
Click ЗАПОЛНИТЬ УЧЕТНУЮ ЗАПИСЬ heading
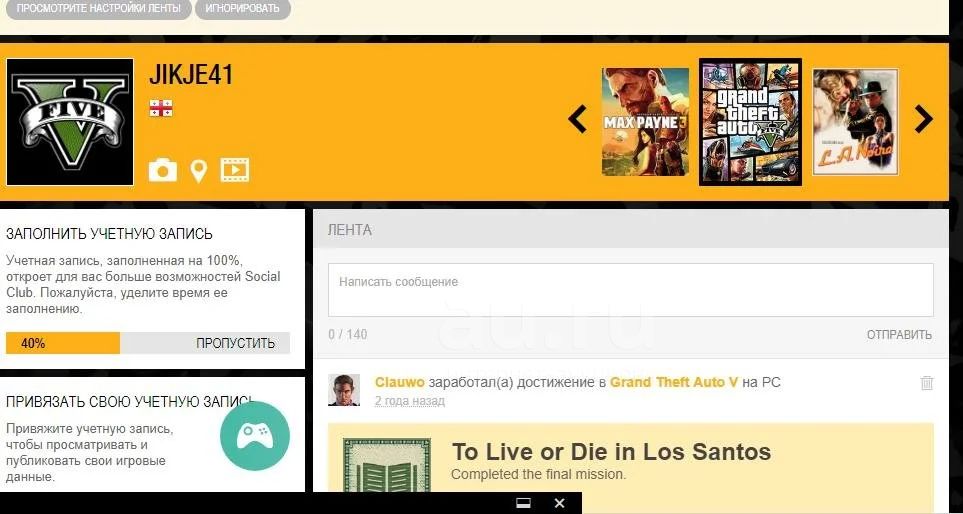click(109, 233)
